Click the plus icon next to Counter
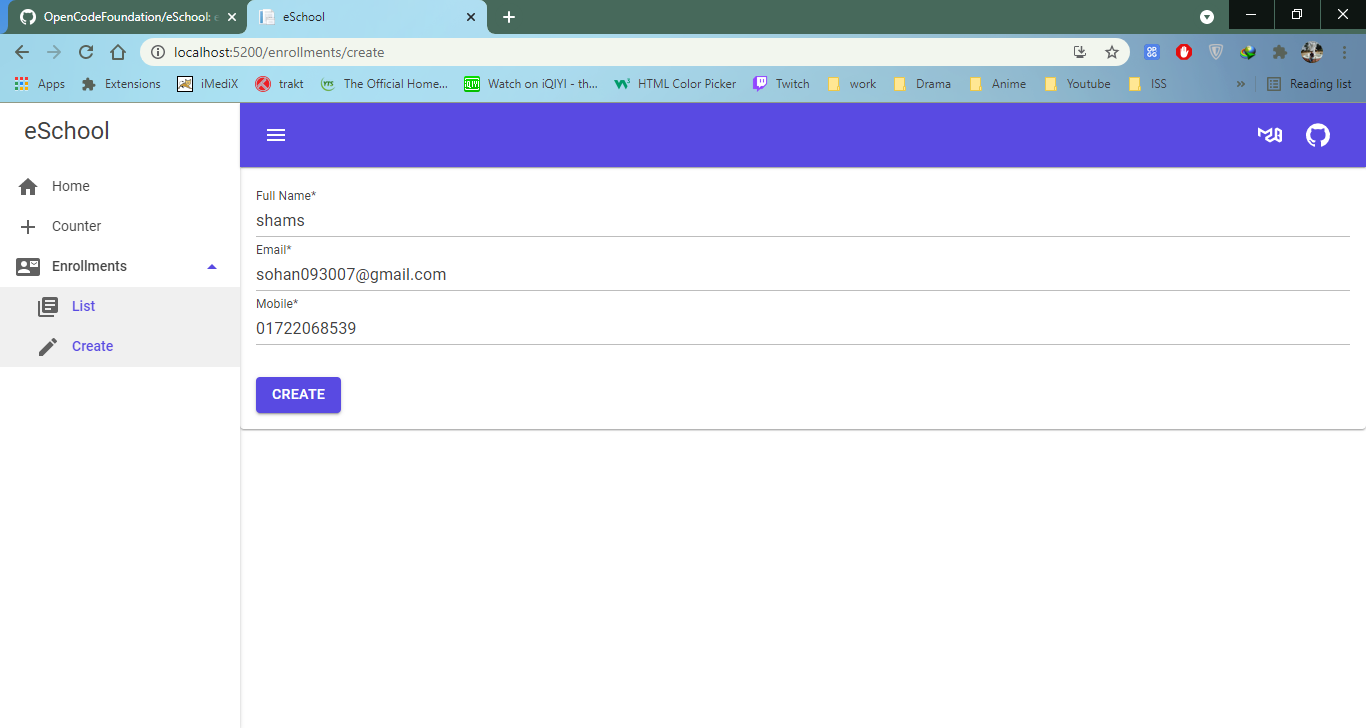Screen dimensions: 1366x728 (28, 226)
